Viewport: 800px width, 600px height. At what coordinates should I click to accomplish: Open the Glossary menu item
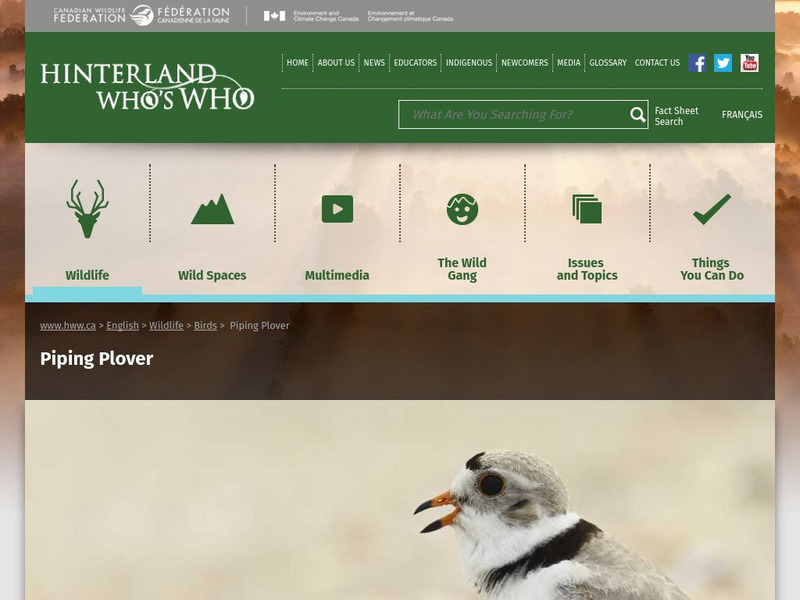click(x=608, y=63)
